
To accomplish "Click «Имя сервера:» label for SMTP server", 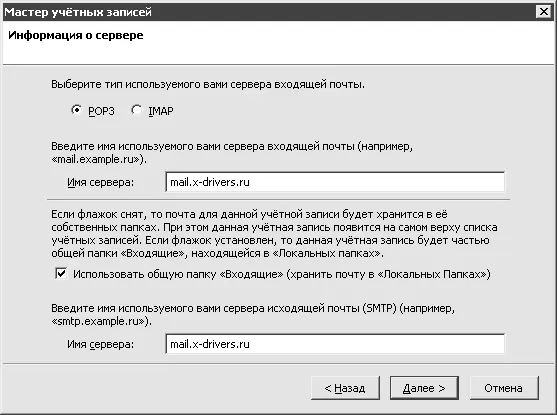I will [101, 344].
